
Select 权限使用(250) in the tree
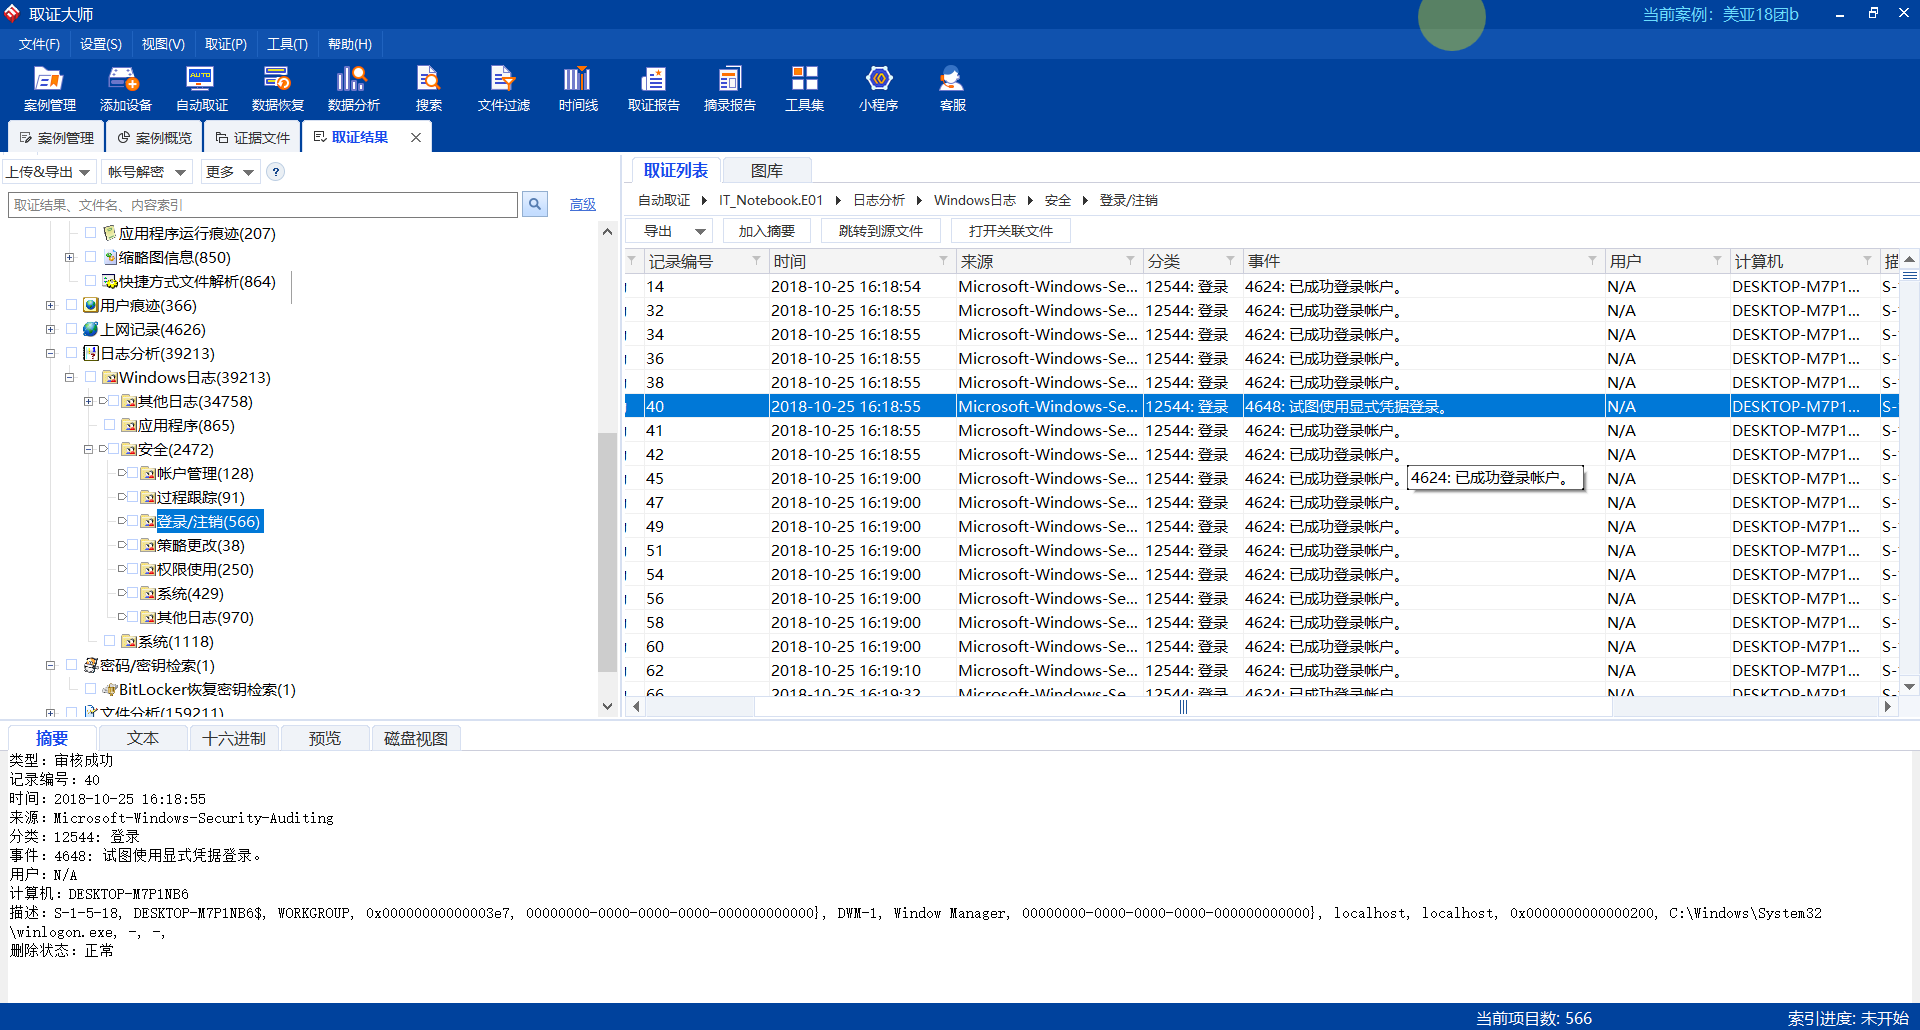click(x=205, y=569)
